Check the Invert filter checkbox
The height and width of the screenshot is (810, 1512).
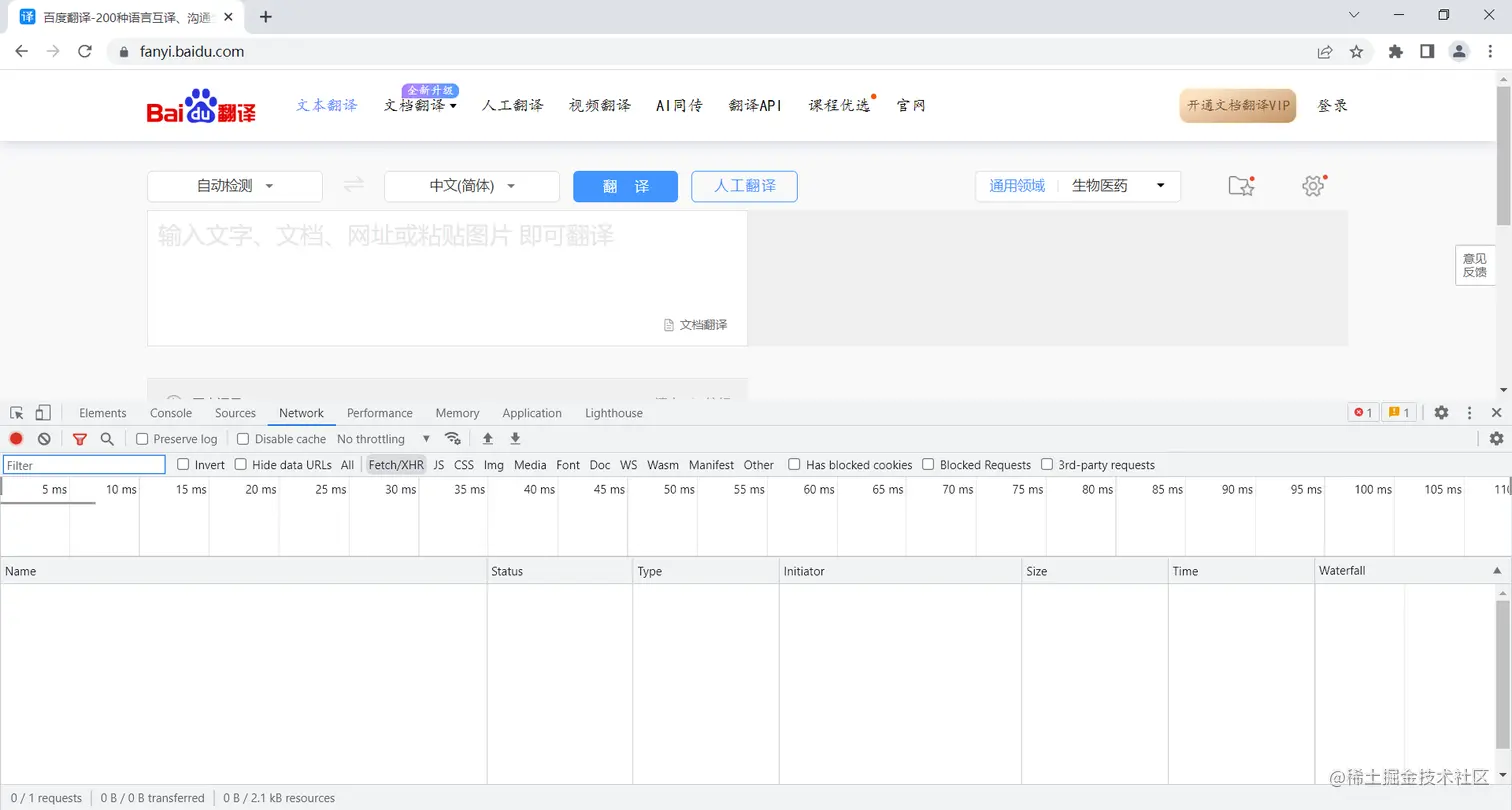click(x=183, y=464)
